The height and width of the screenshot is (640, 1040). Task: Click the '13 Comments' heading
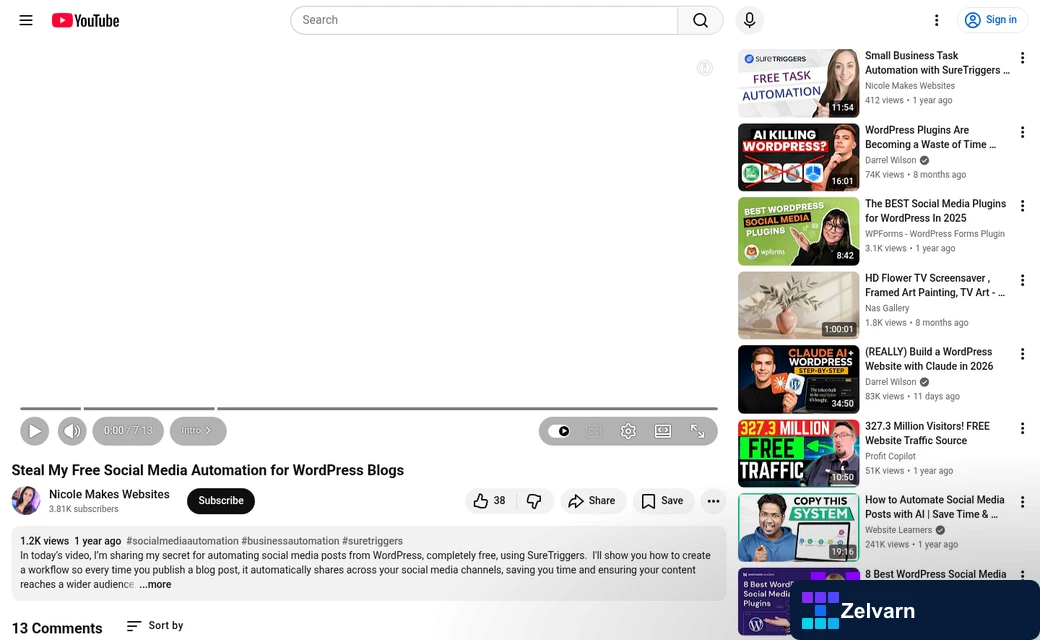(x=57, y=628)
